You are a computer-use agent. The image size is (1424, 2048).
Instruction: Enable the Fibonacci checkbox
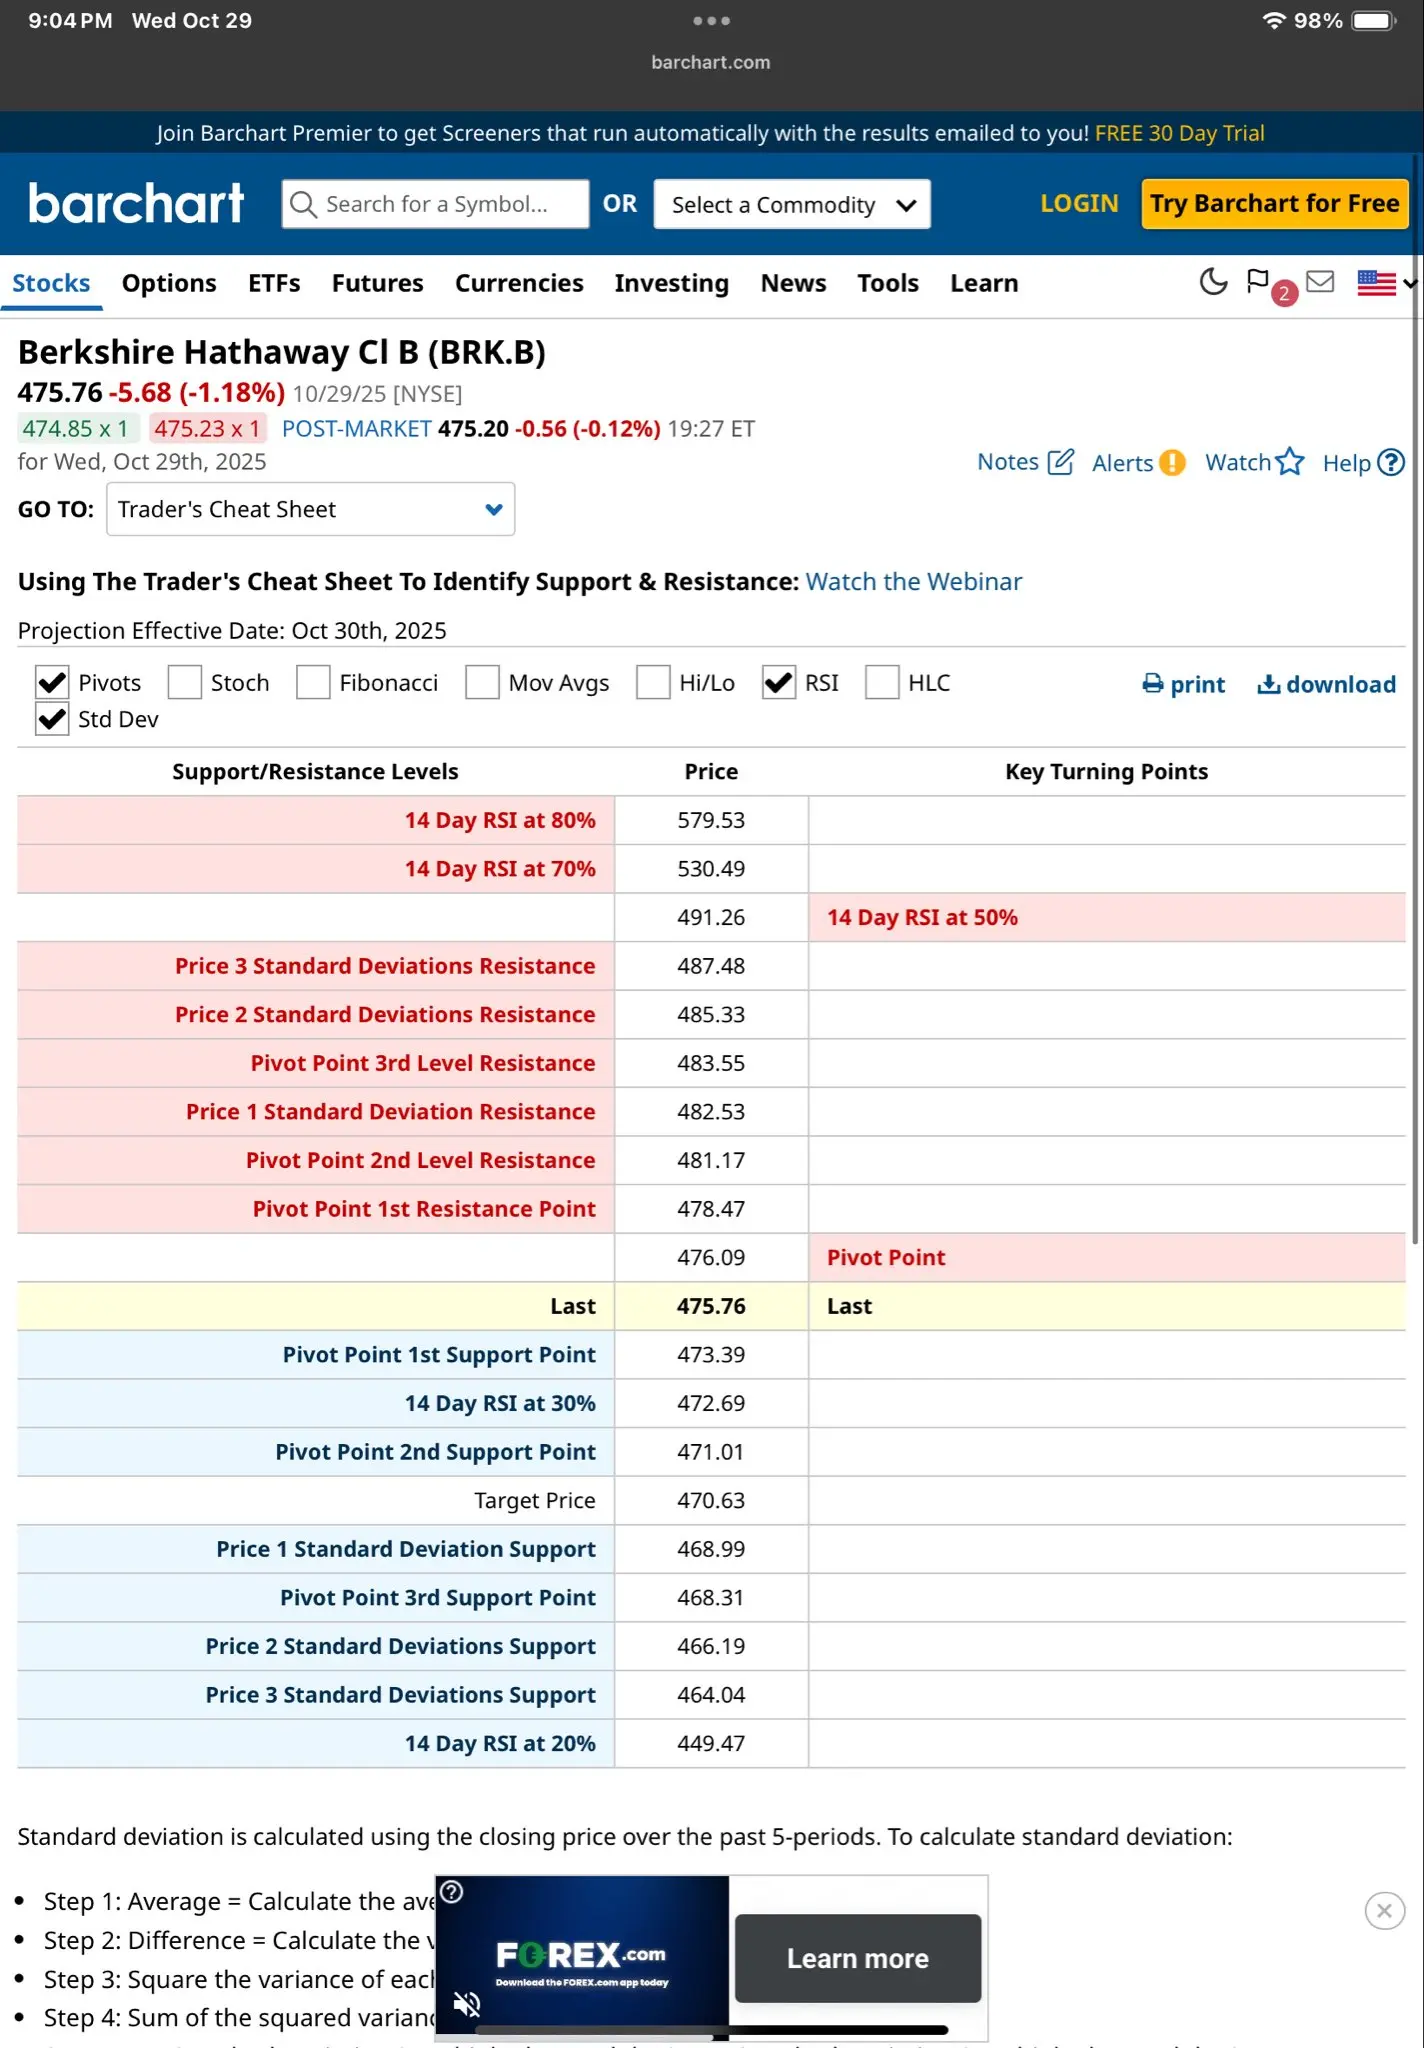pos(313,683)
